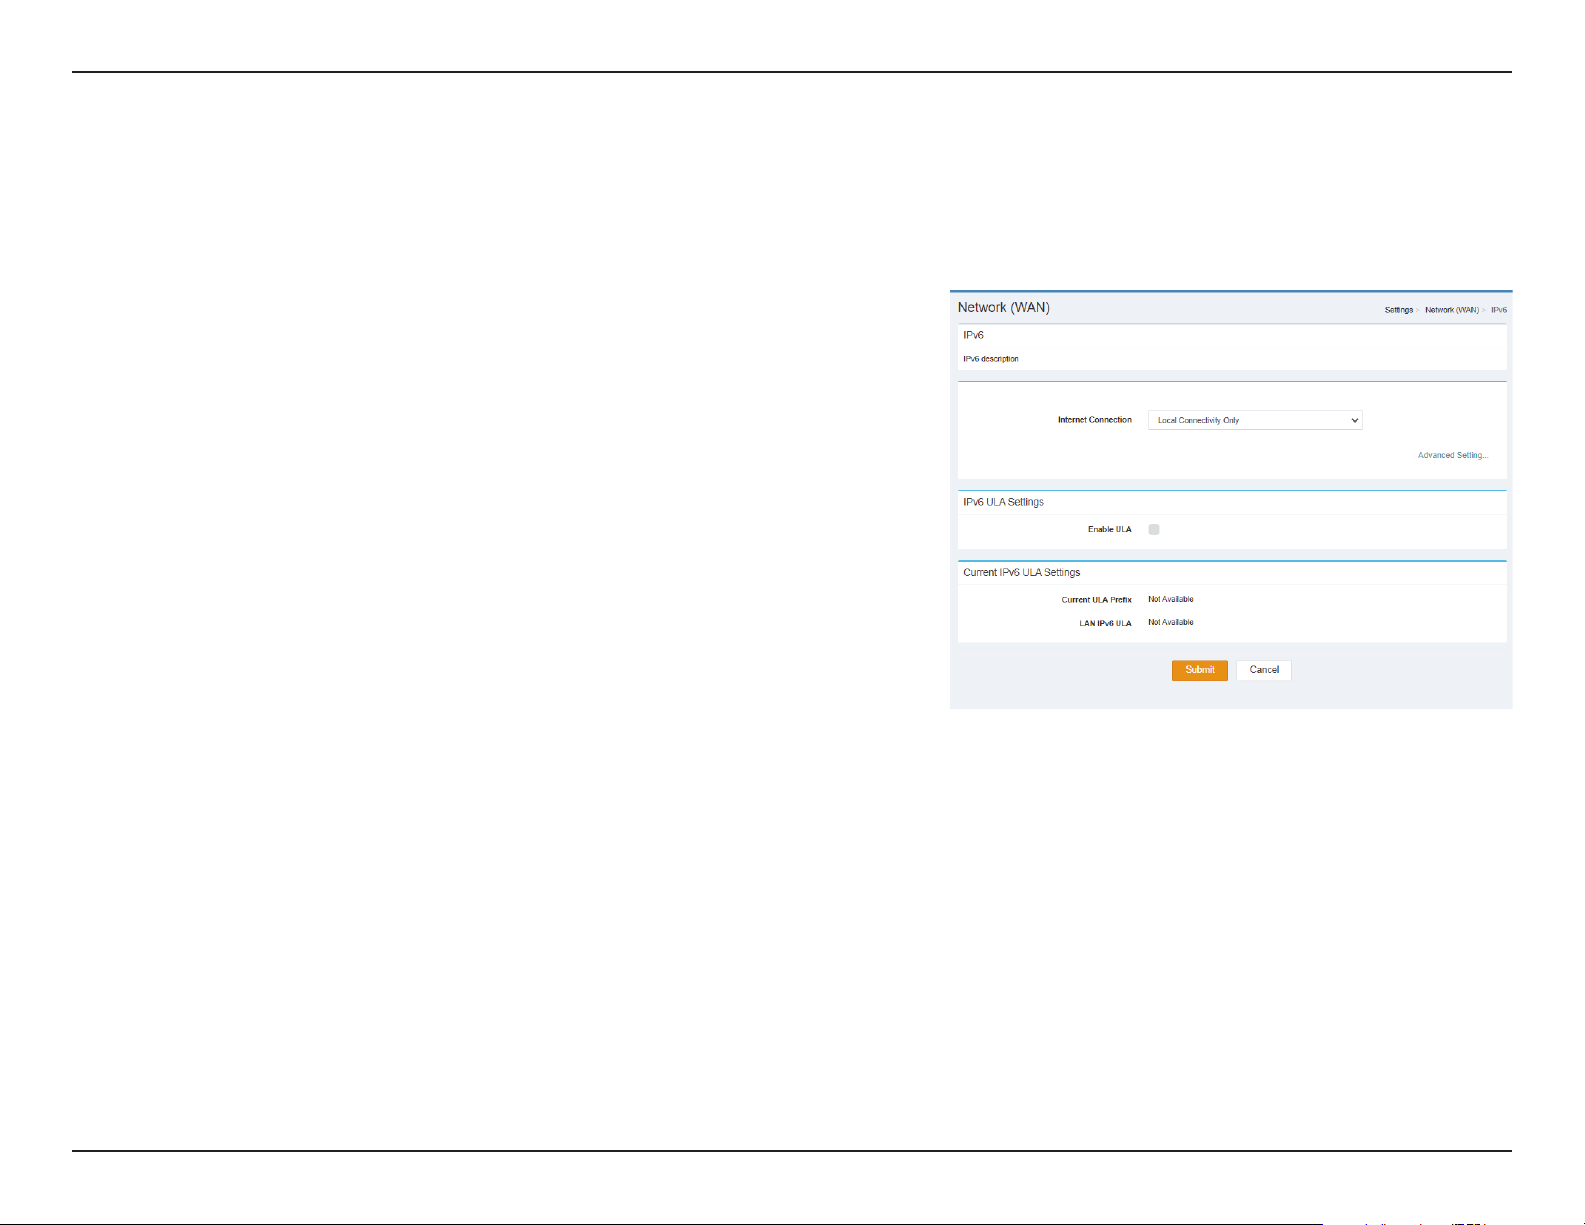This screenshot has height=1225, width=1585.
Task: Click the IPv6 section heading
Action: point(973,335)
